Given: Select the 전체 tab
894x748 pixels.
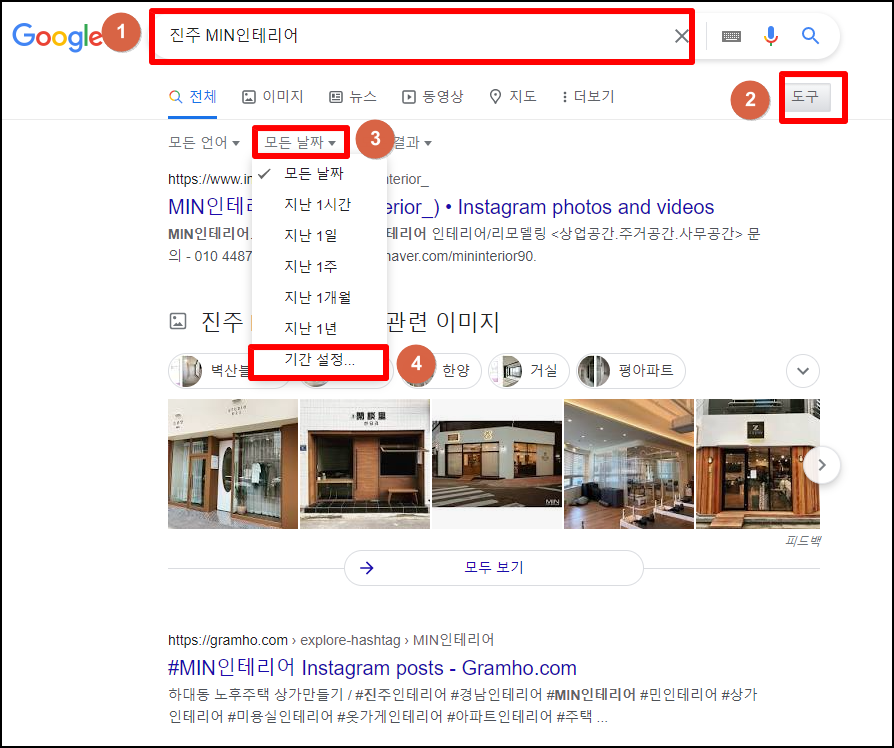Looking at the screenshot, I should 193,97.
